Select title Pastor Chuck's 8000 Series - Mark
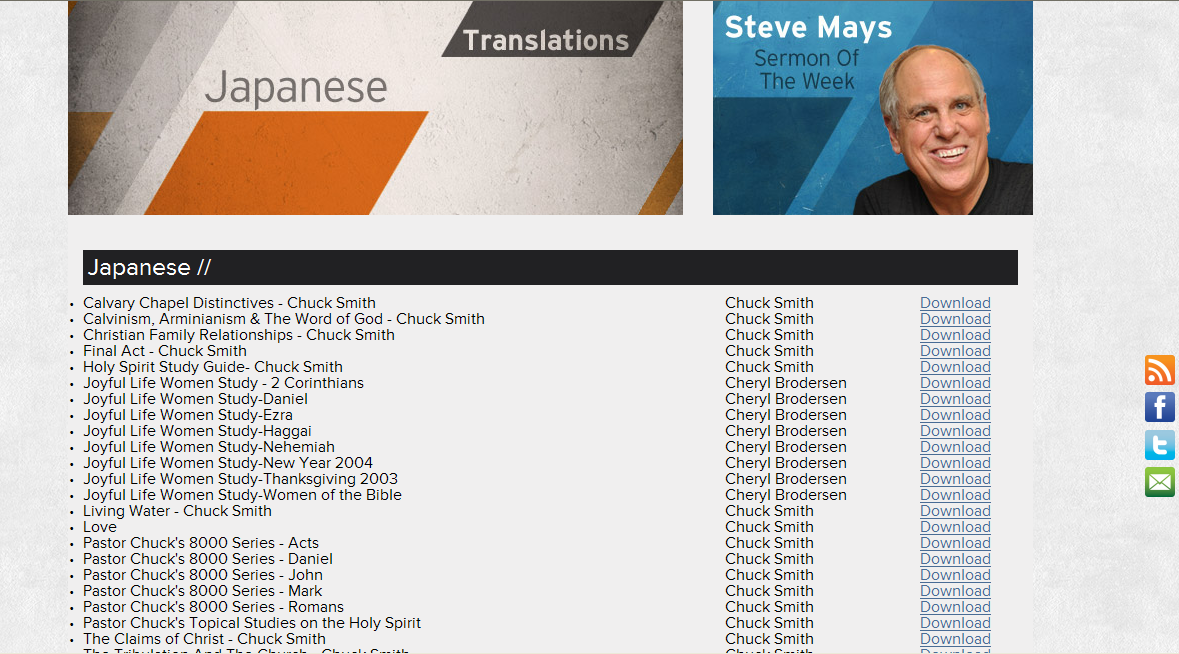Screen dimensions: 1179x654 (202, 591)
